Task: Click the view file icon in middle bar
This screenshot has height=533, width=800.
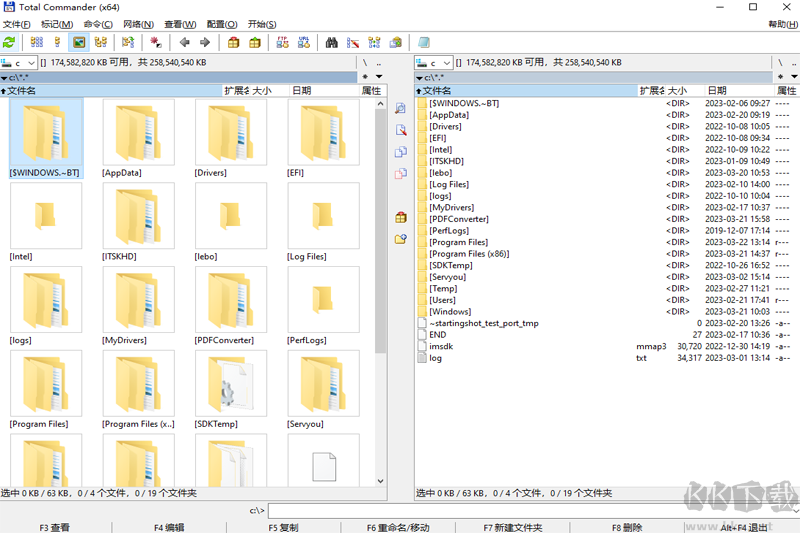Action: 400,108
